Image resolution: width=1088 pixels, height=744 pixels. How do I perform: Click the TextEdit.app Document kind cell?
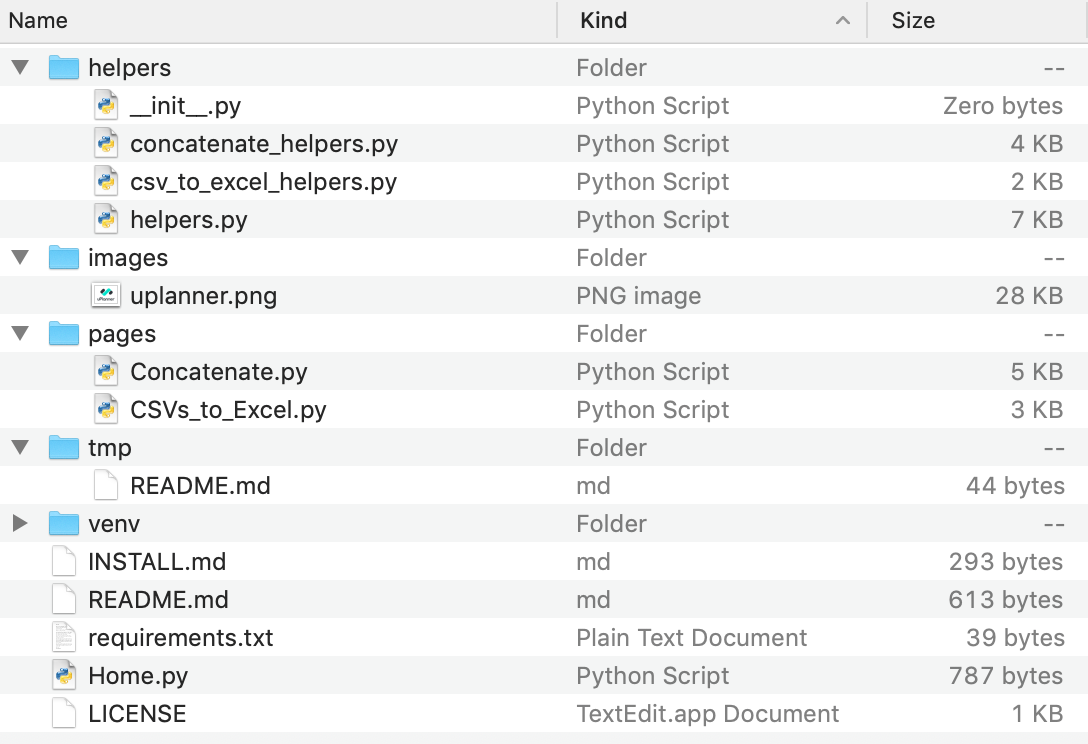[707, 713]
